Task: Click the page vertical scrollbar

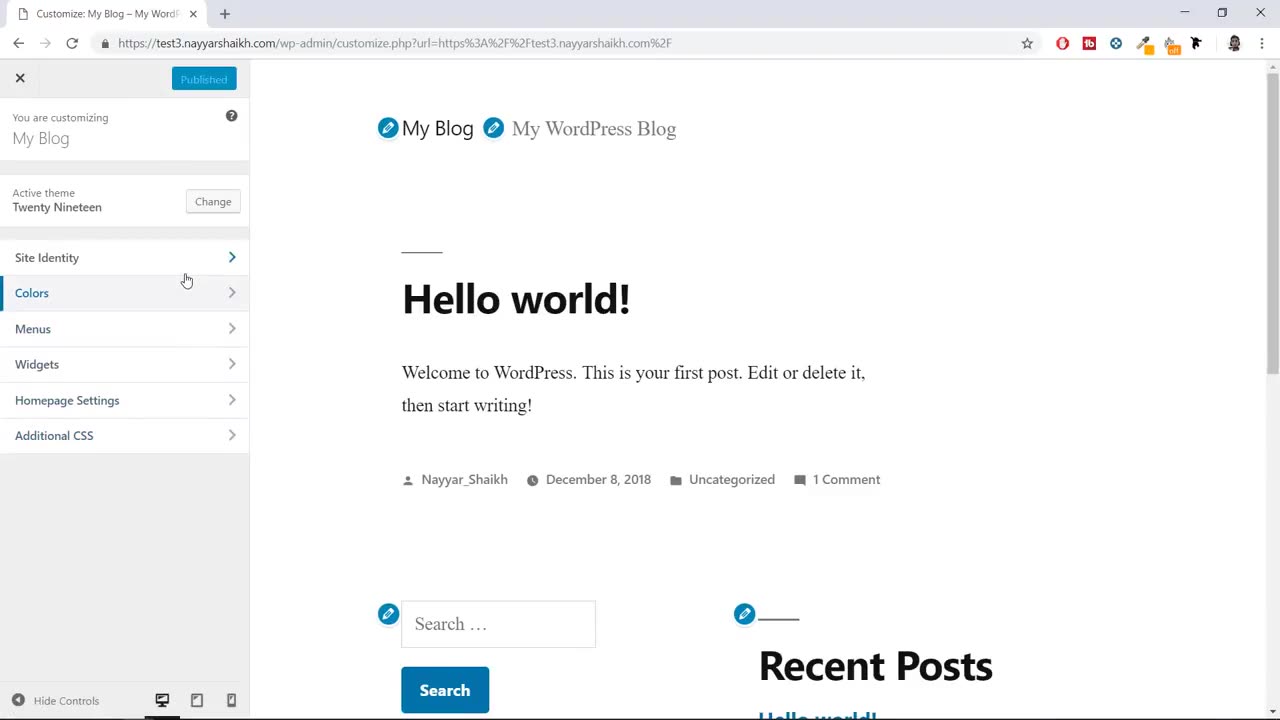Action: coord(1272,222)
